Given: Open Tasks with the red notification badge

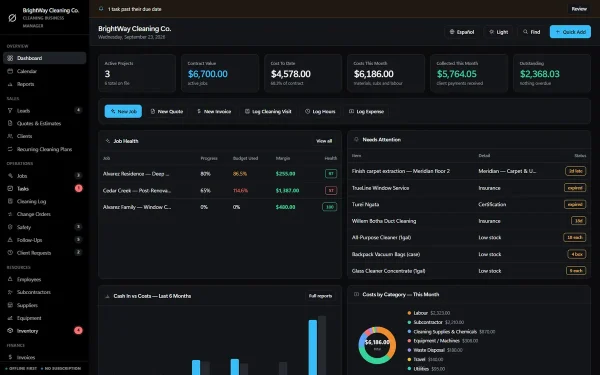Looking at the screenshot, I should point(44,188).
